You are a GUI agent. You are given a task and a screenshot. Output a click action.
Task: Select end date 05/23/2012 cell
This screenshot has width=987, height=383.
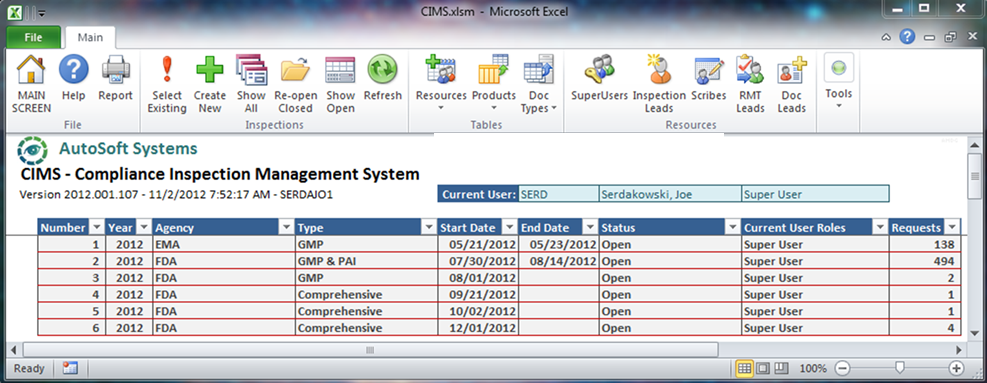(558, 244)
